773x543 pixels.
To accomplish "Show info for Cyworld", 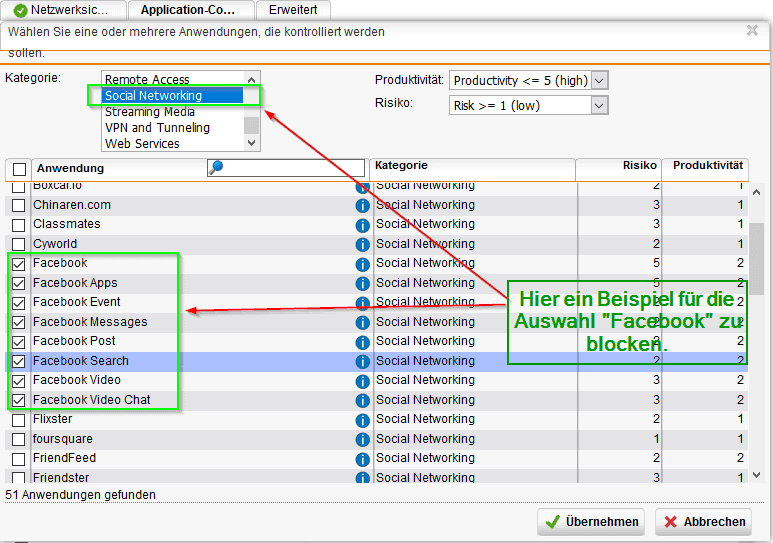I will 362,245.
